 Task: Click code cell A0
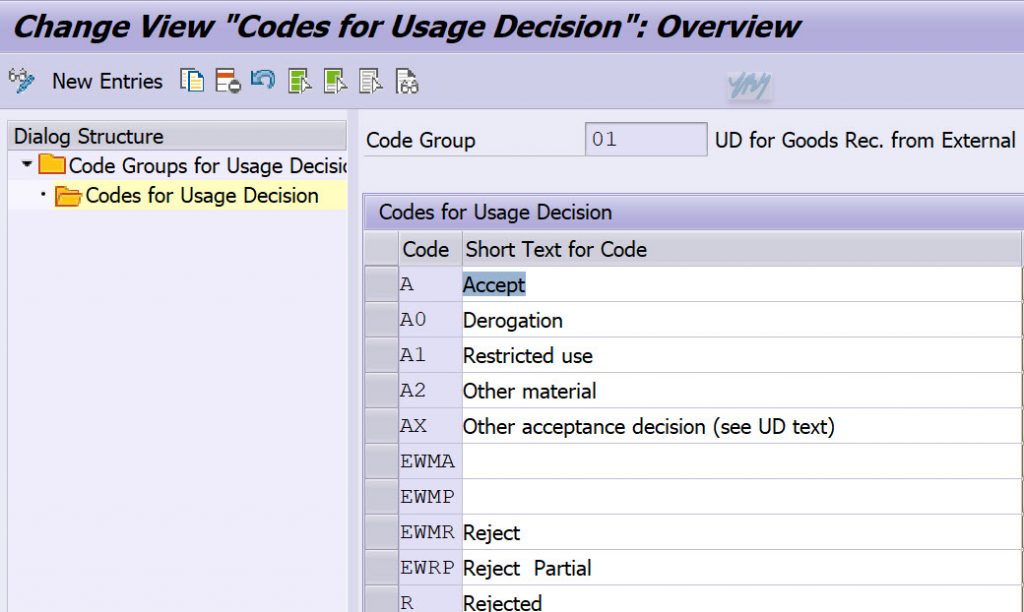click(430, 319)
